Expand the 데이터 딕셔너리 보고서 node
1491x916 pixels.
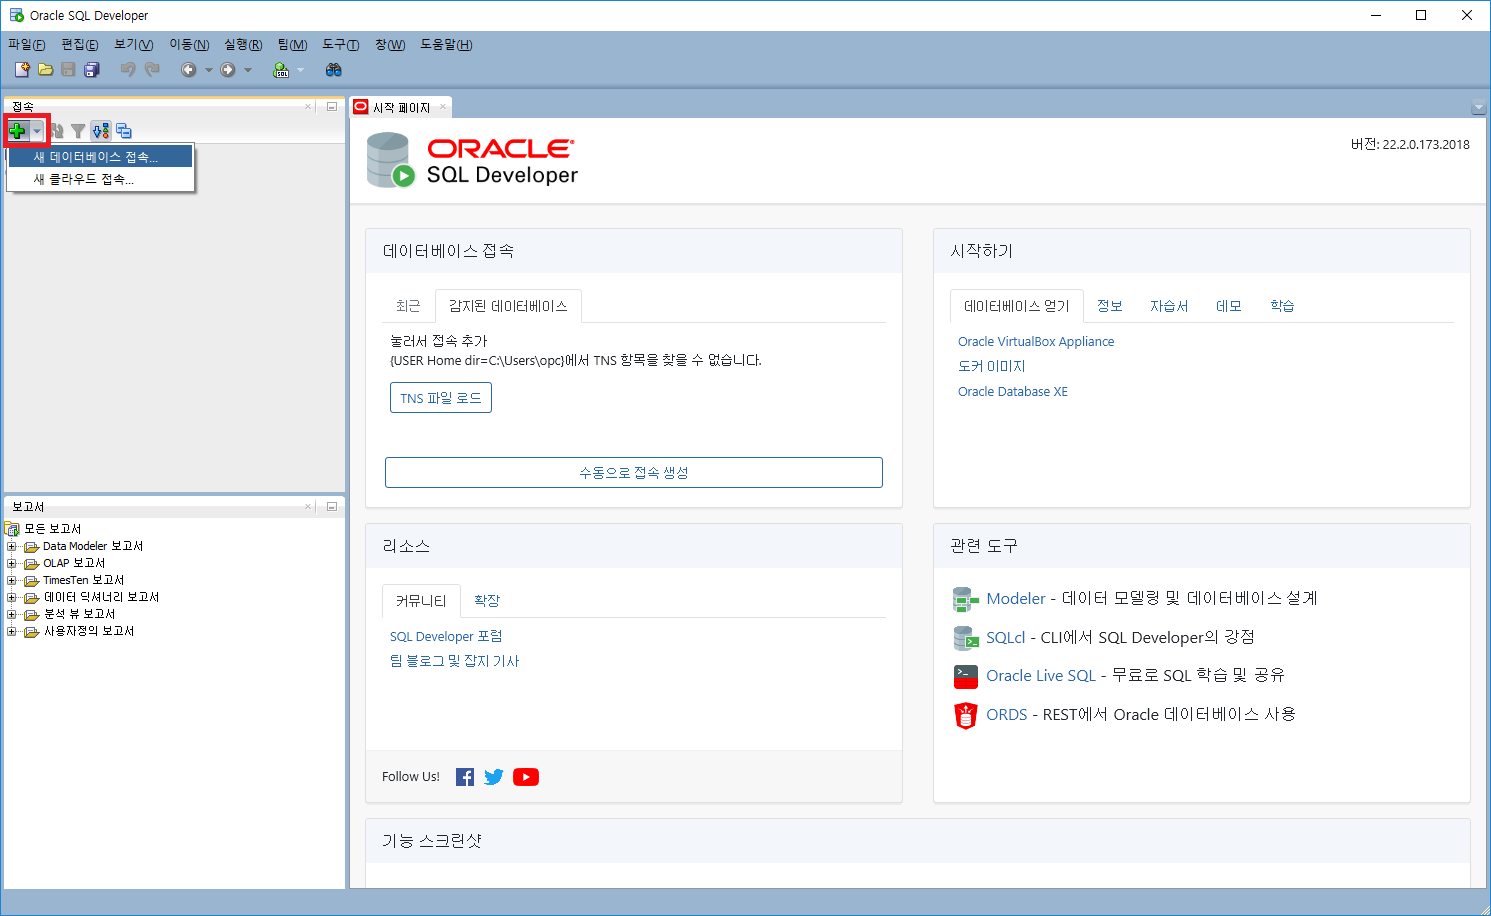pyautogui.click(x=12, y=597)
